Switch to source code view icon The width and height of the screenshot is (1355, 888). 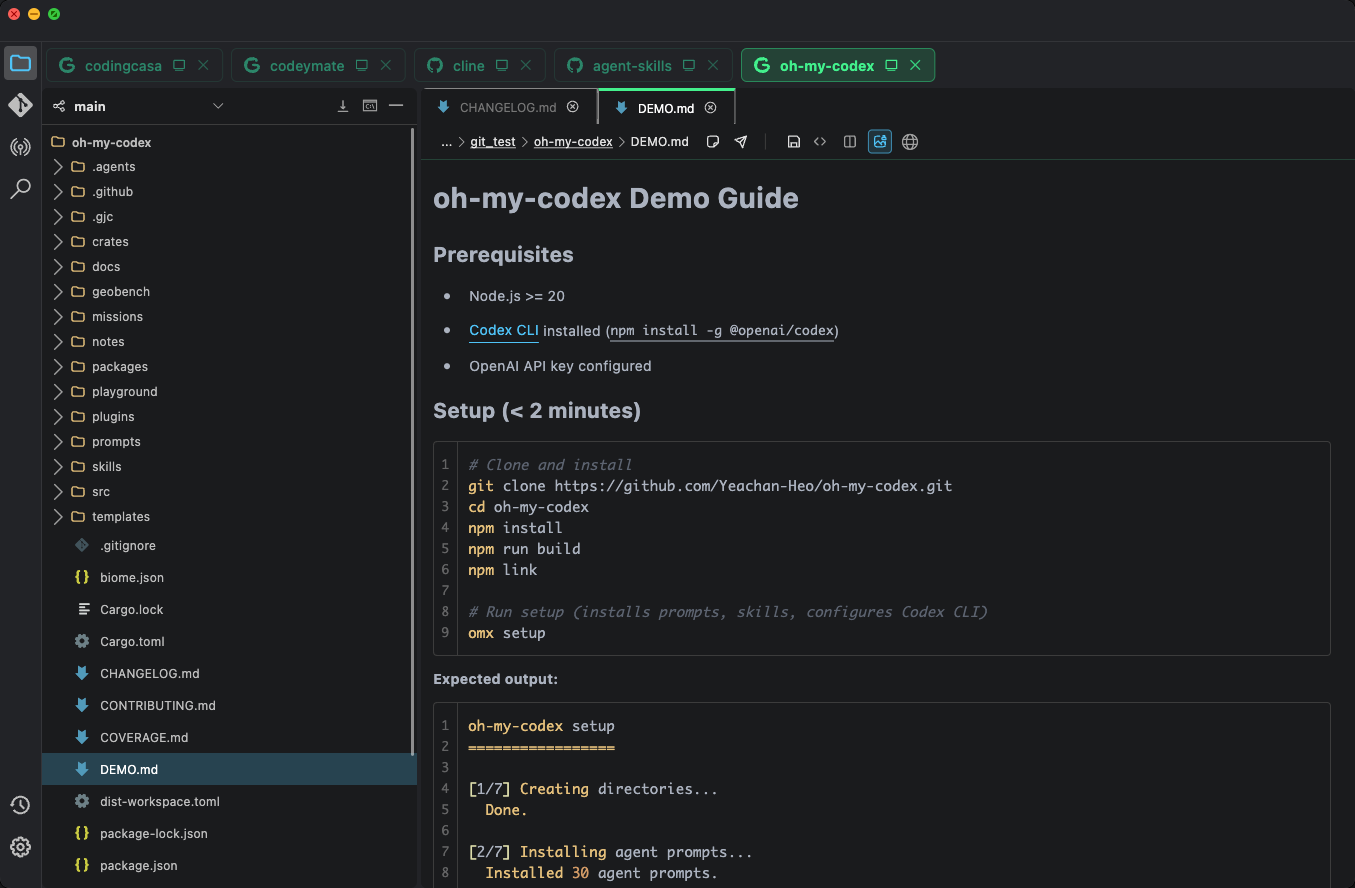(x=820, y=142)
